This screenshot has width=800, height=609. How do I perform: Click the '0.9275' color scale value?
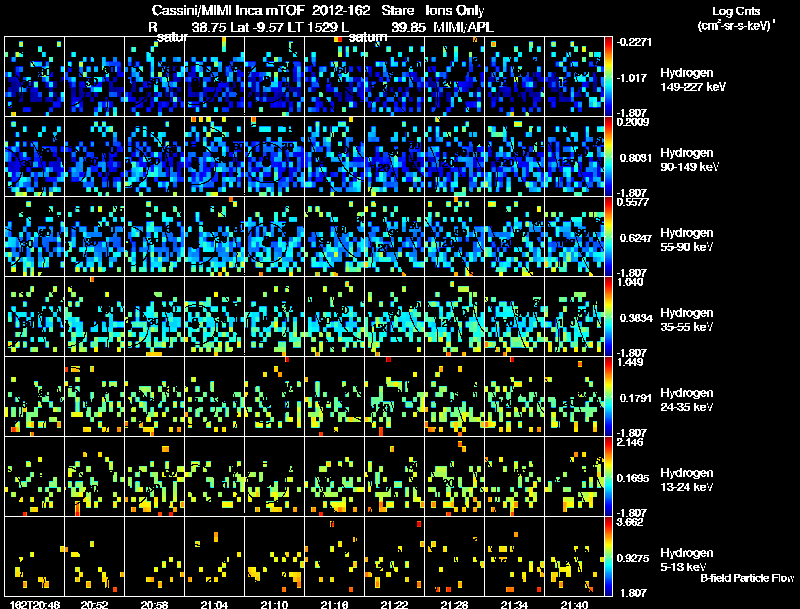pos(635,558)
